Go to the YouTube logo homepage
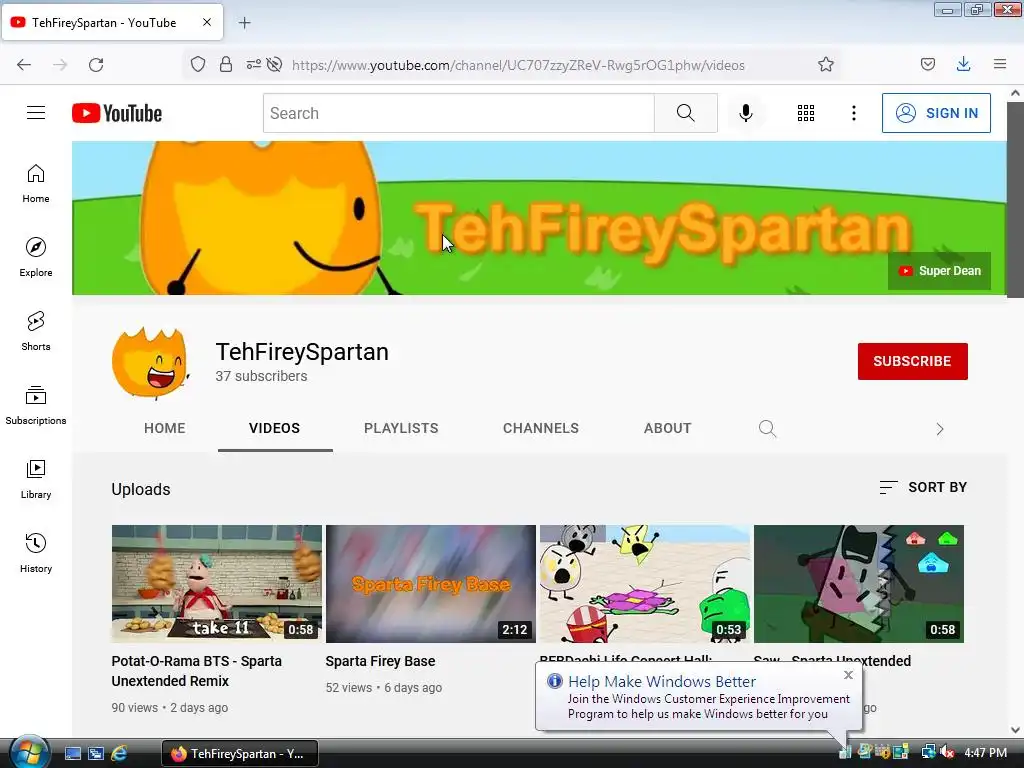This screenshot has height=768, width=1024. coord(117,113)
